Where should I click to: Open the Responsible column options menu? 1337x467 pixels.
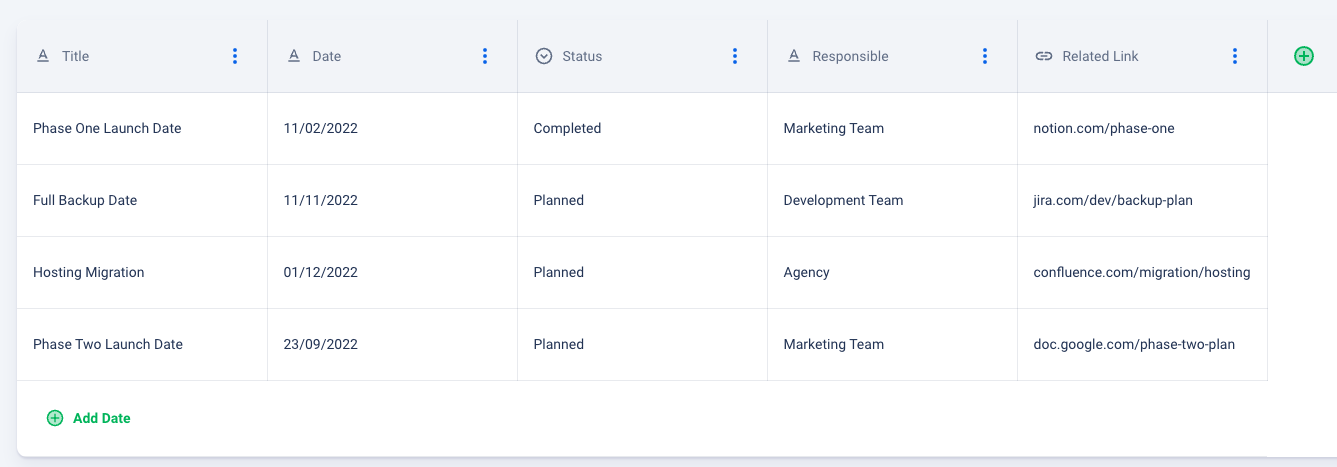click(985, 56)
